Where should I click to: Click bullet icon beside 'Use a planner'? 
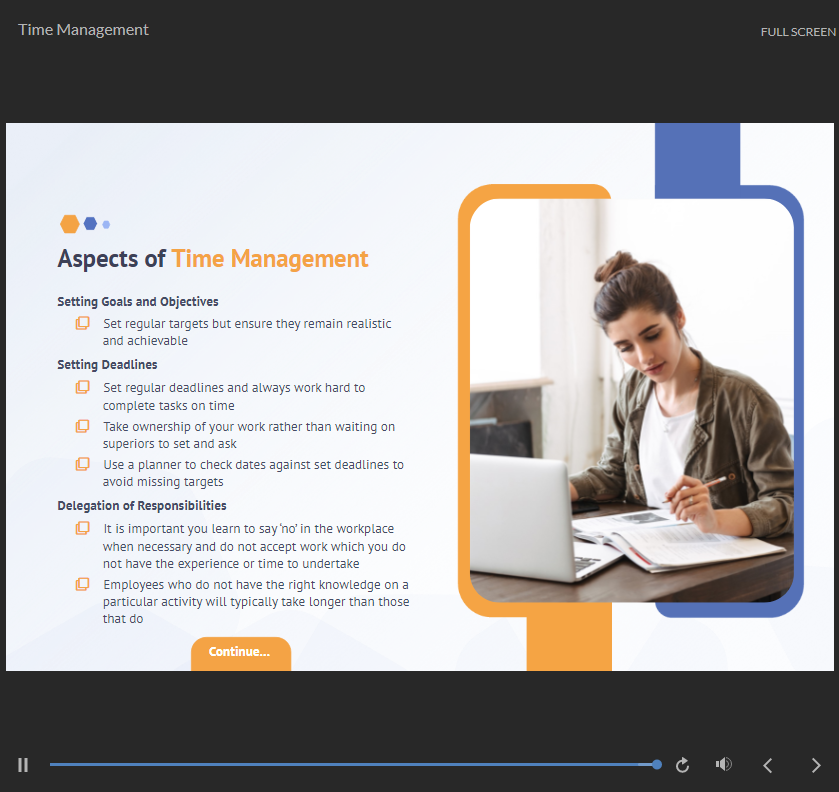click(82, 464)
